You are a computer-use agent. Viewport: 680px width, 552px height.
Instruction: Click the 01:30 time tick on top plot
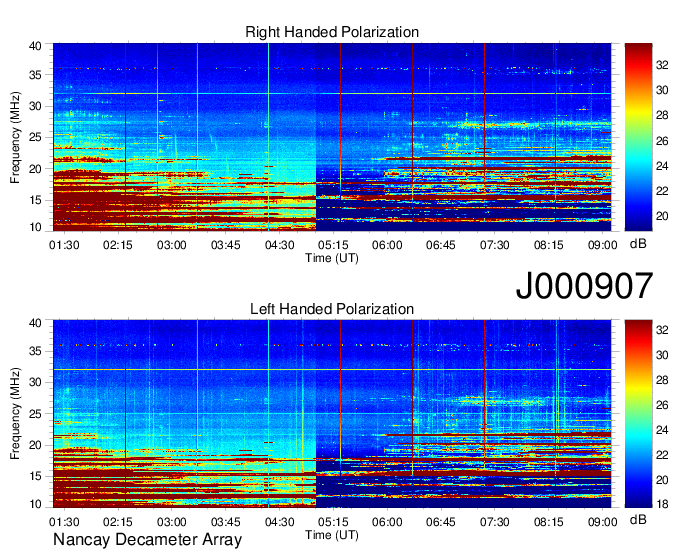pos(64,245)
